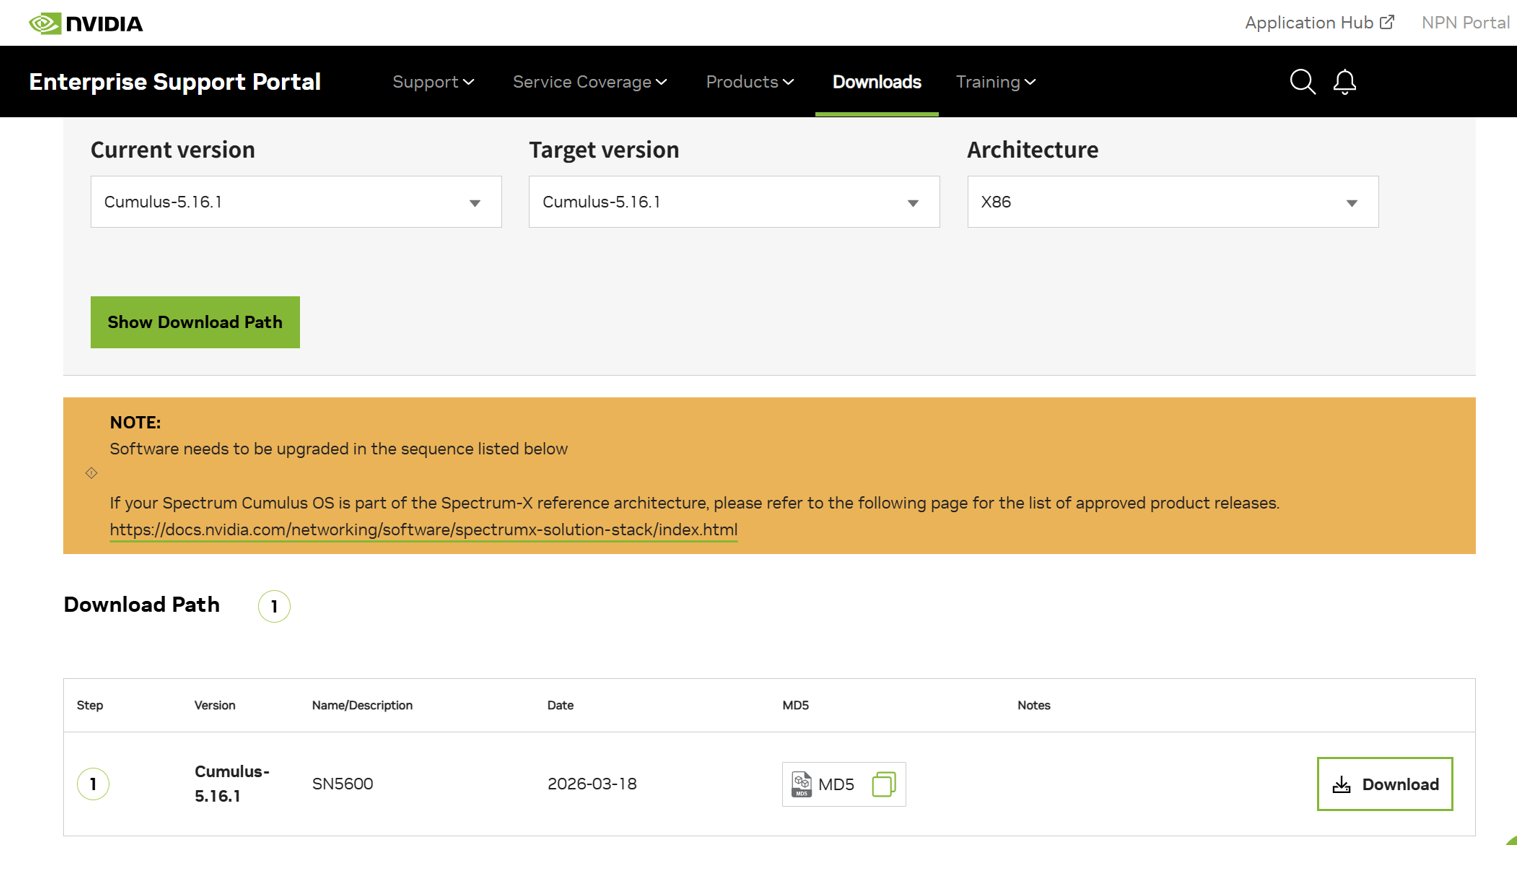Screen dimensions: 1536x874
Task: Click the MD5 label in the SN5600 row
Action: point(836,785)
